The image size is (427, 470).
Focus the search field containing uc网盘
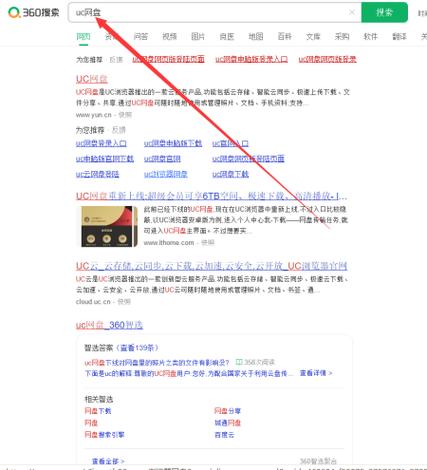point(215,12)
